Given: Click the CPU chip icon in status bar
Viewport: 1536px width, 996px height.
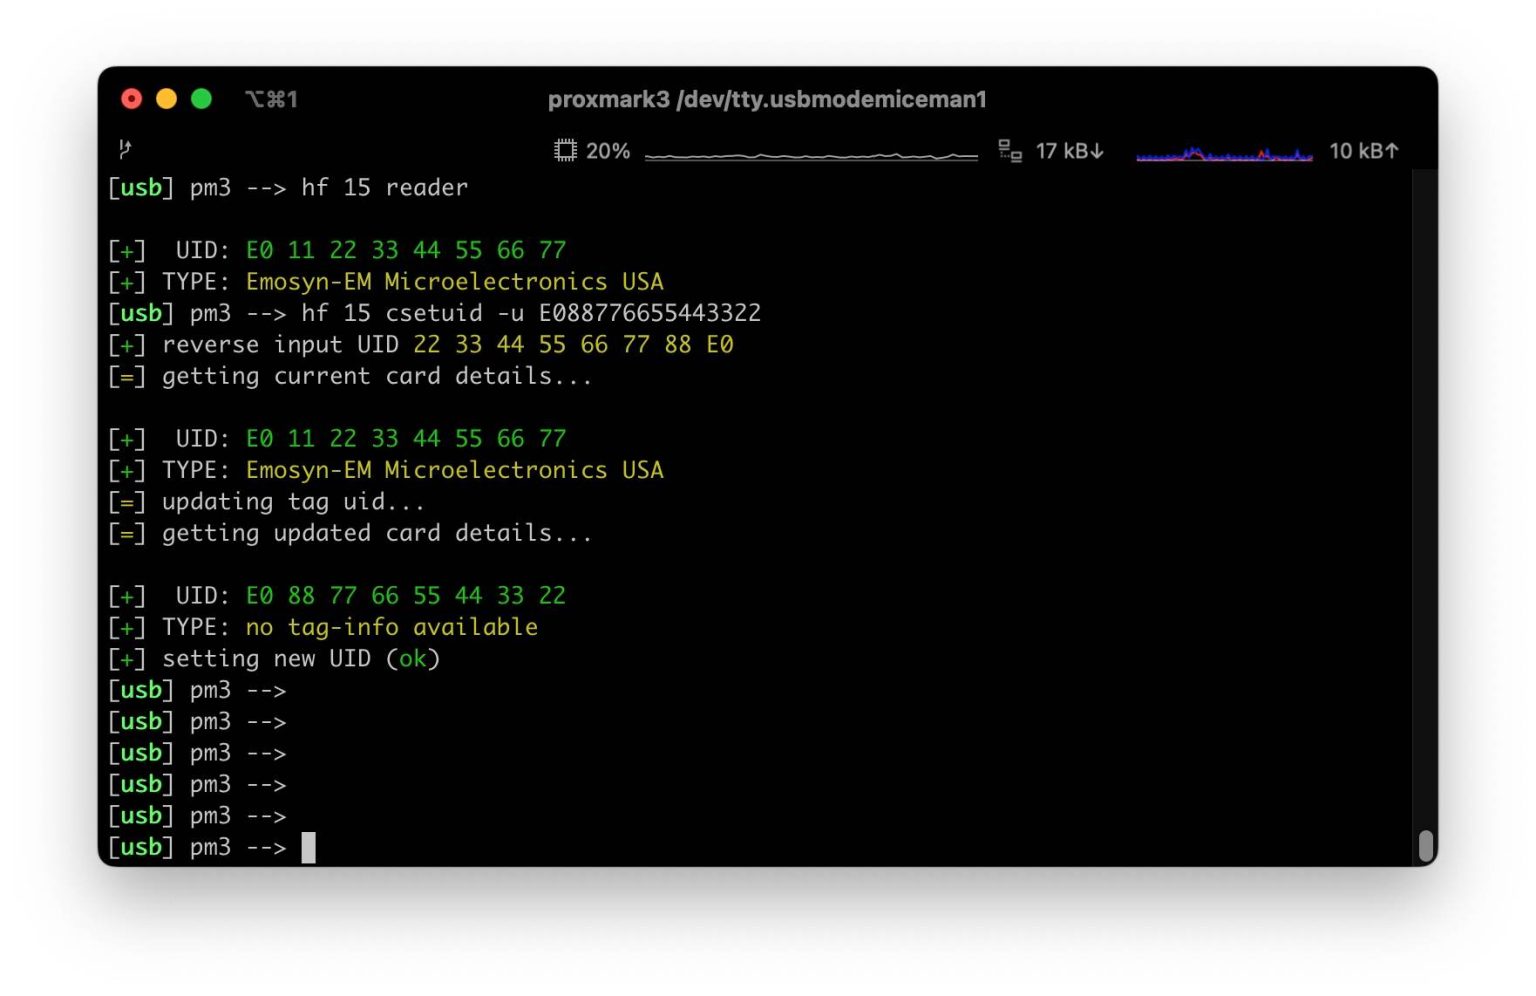Looking at the screenshot, I should [x=565, y=151].
